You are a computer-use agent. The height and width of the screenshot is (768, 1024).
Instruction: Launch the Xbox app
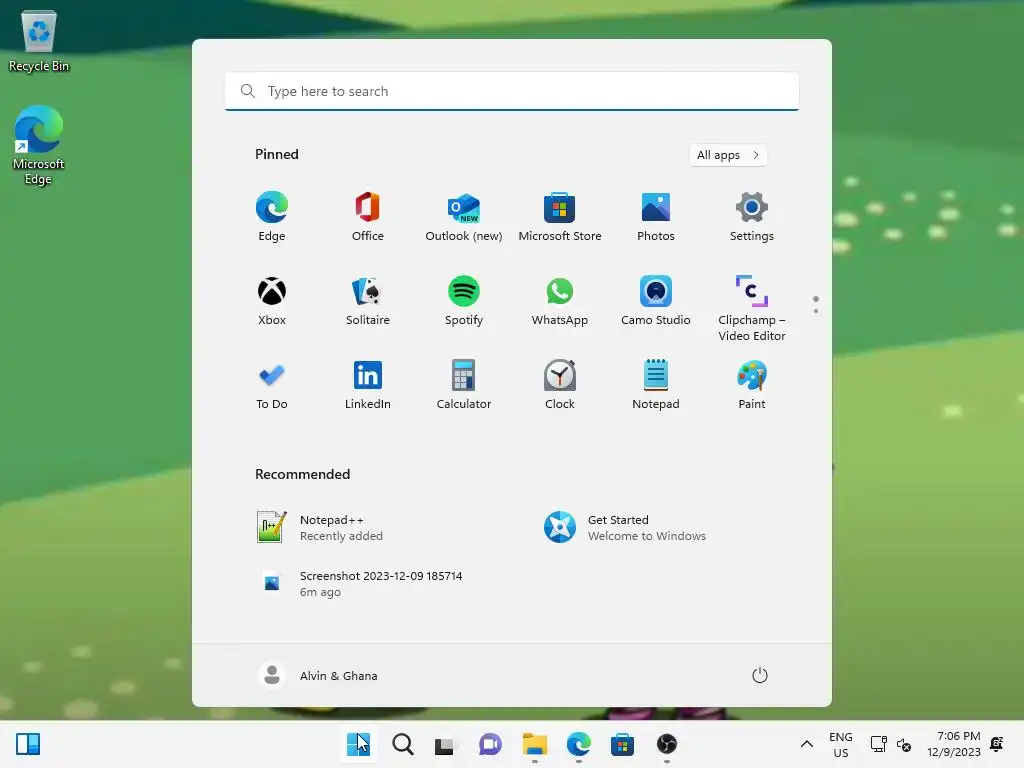(x=272, y=301)
